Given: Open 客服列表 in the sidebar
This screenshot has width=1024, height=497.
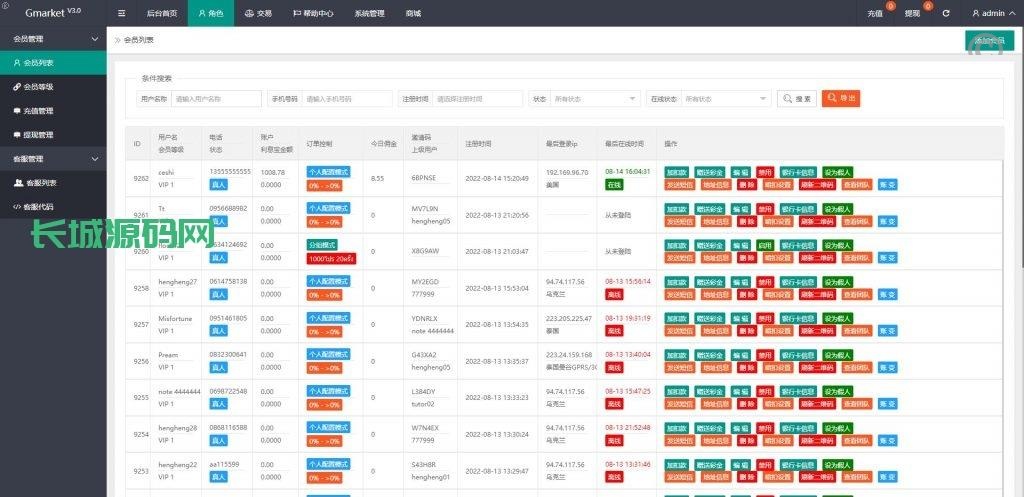Looking at the screenshot, I should coord(40,183).
